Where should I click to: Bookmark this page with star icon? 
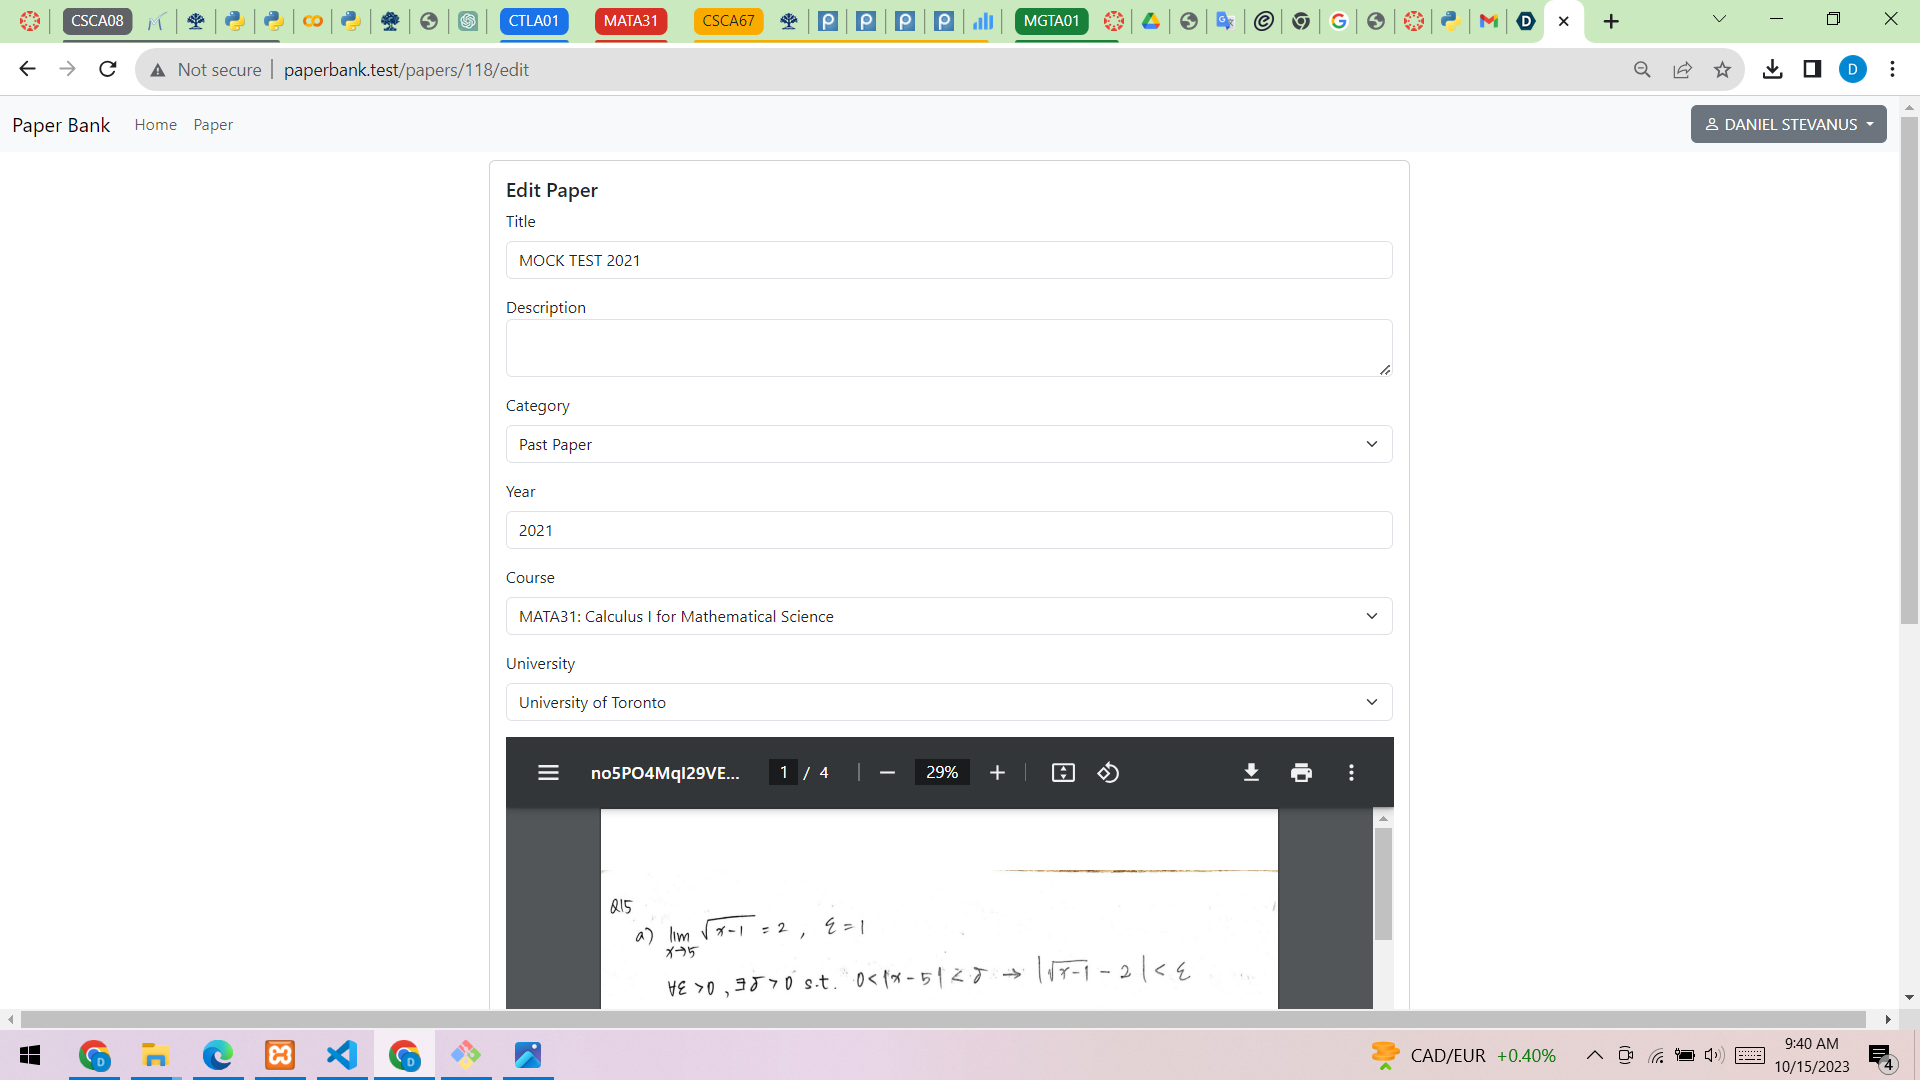(1722, 70)
